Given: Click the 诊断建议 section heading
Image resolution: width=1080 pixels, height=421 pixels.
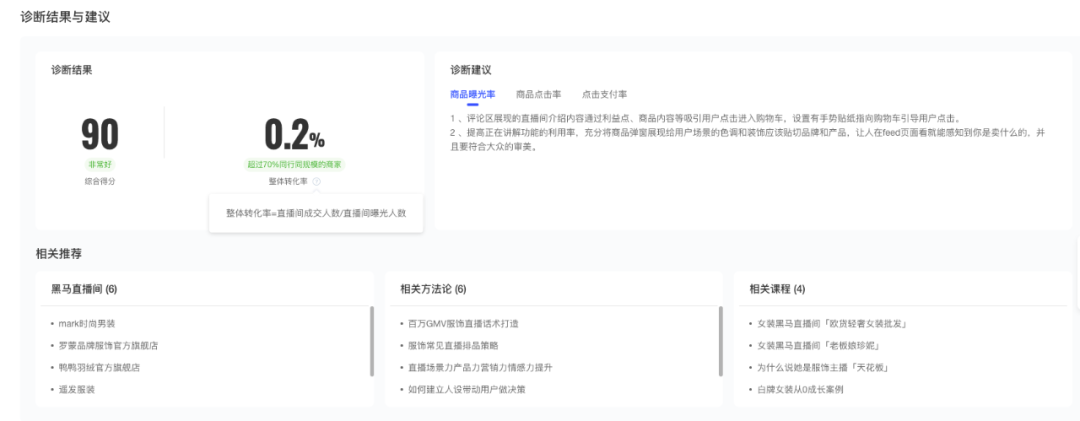Looking at the screenshot, I should click(x=470, y=70).
